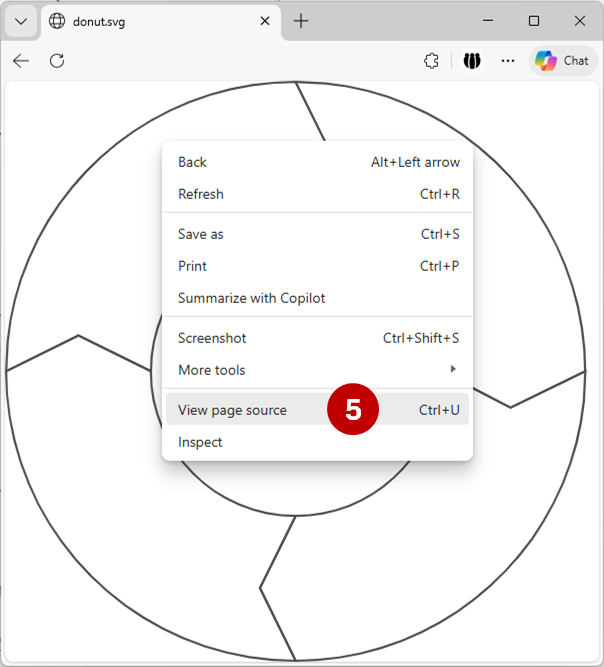Open the Extensions puzzle icon
Viewport: 604px width, 667px height.
(x=431, y=61)
